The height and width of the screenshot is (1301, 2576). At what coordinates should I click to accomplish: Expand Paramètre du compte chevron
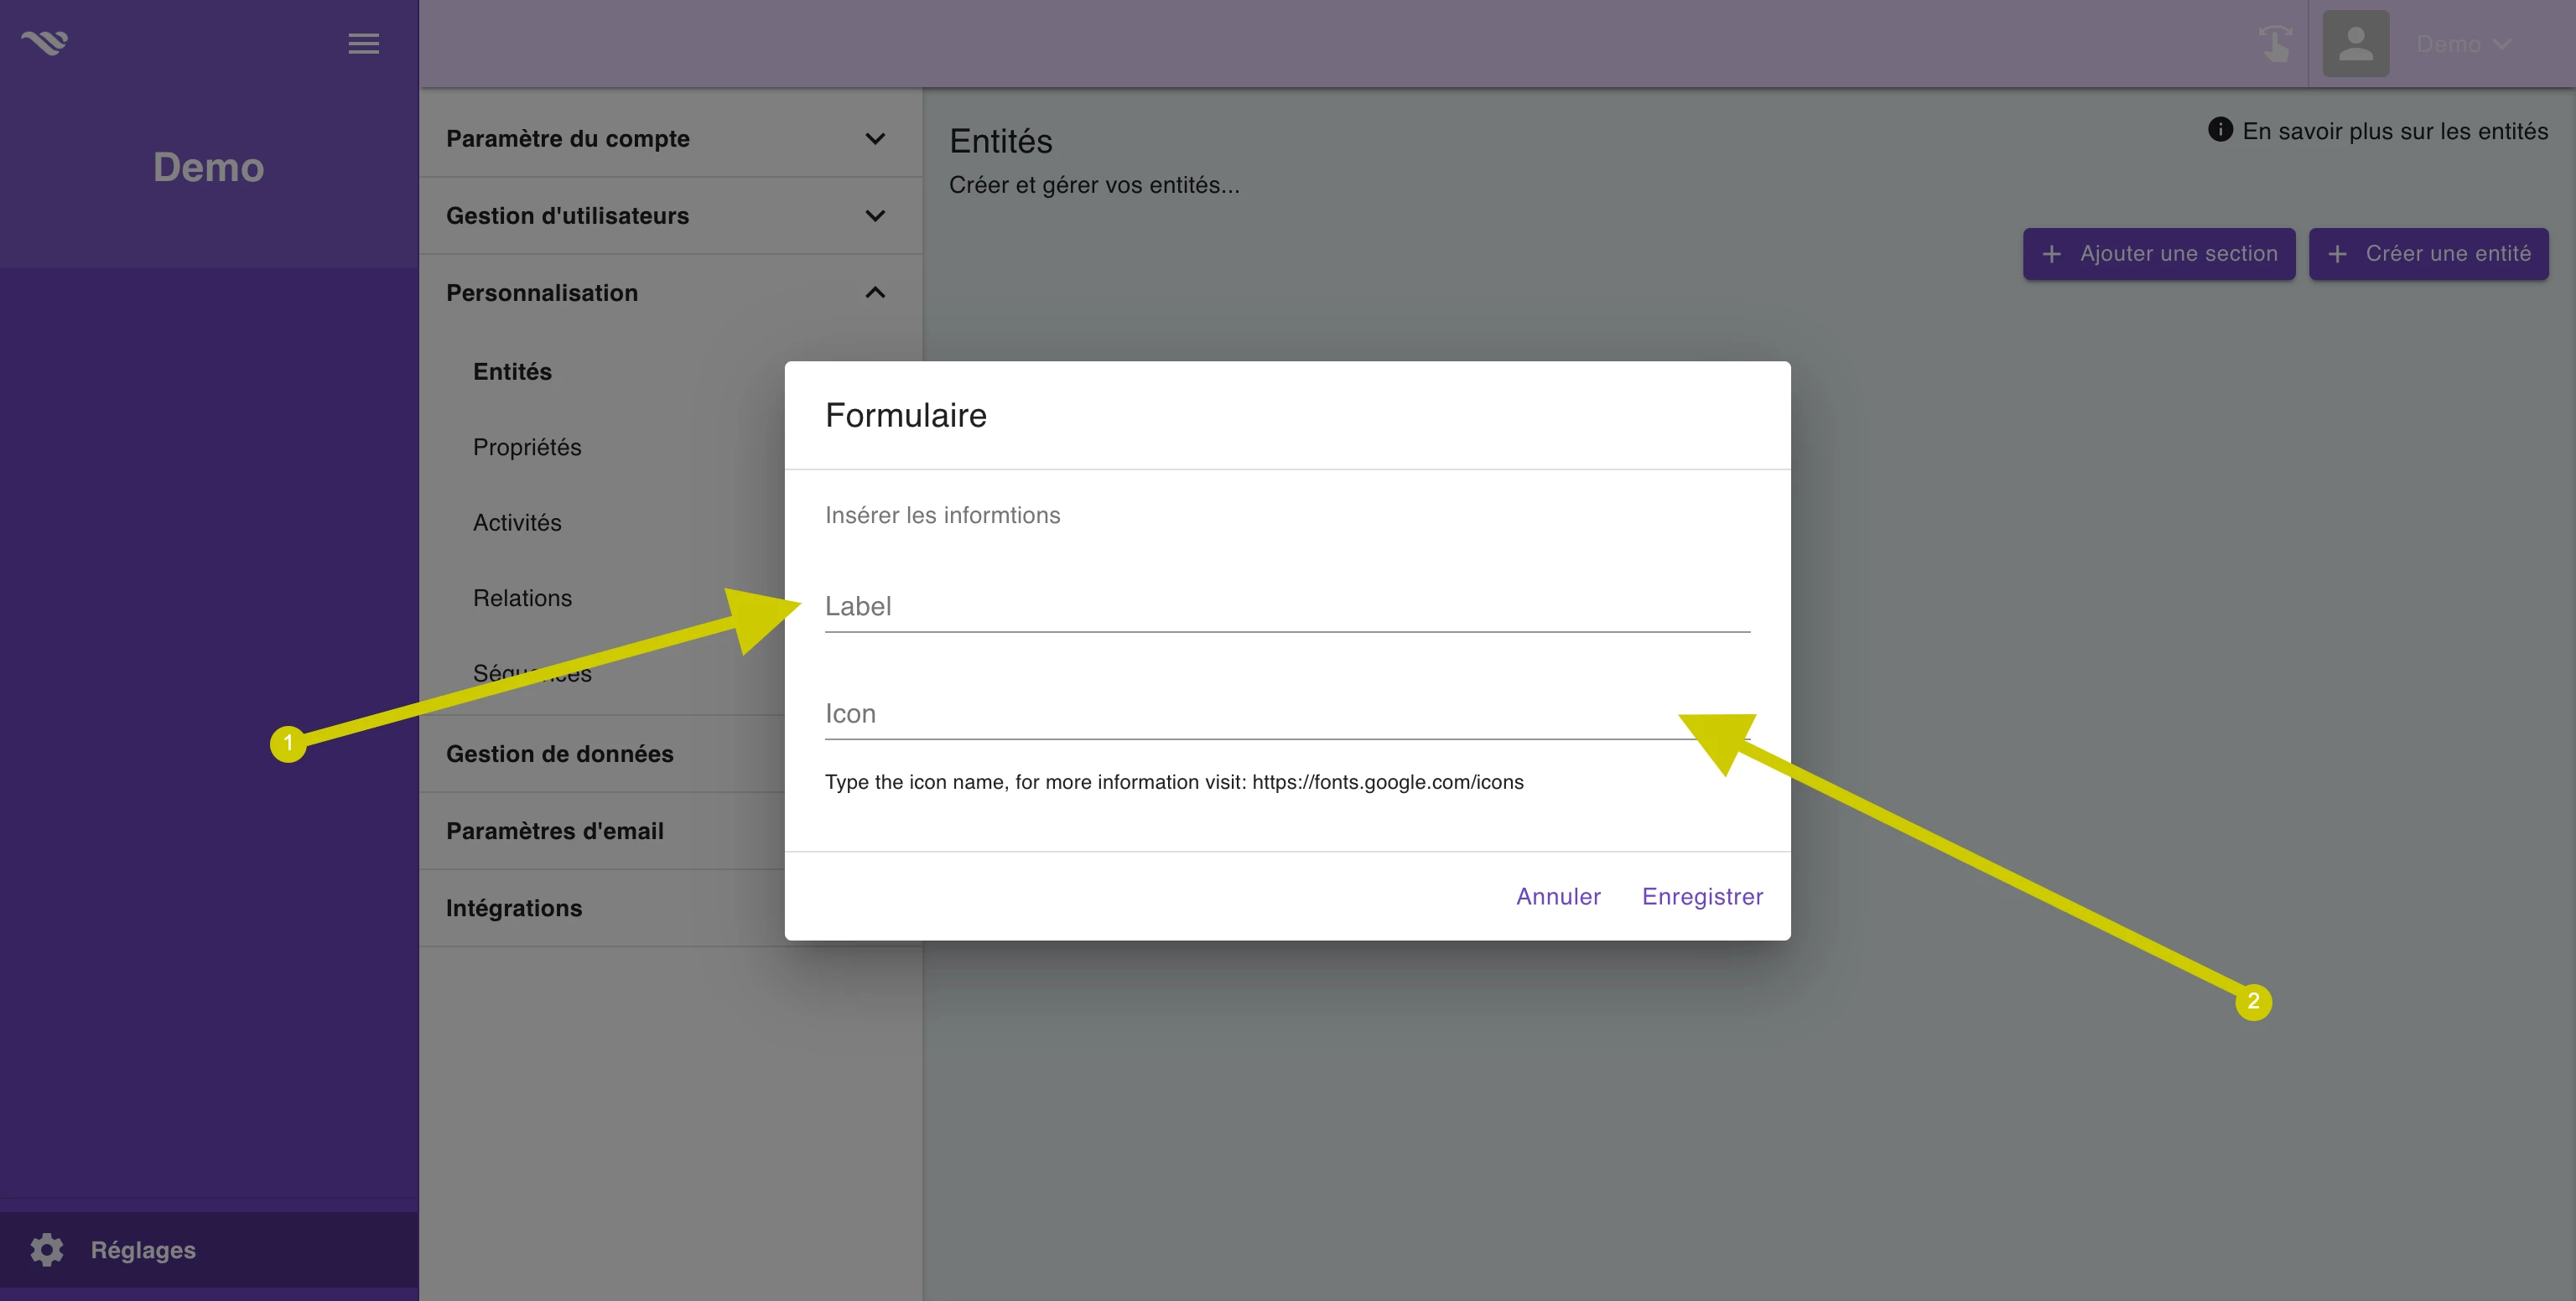click(875, 139)
